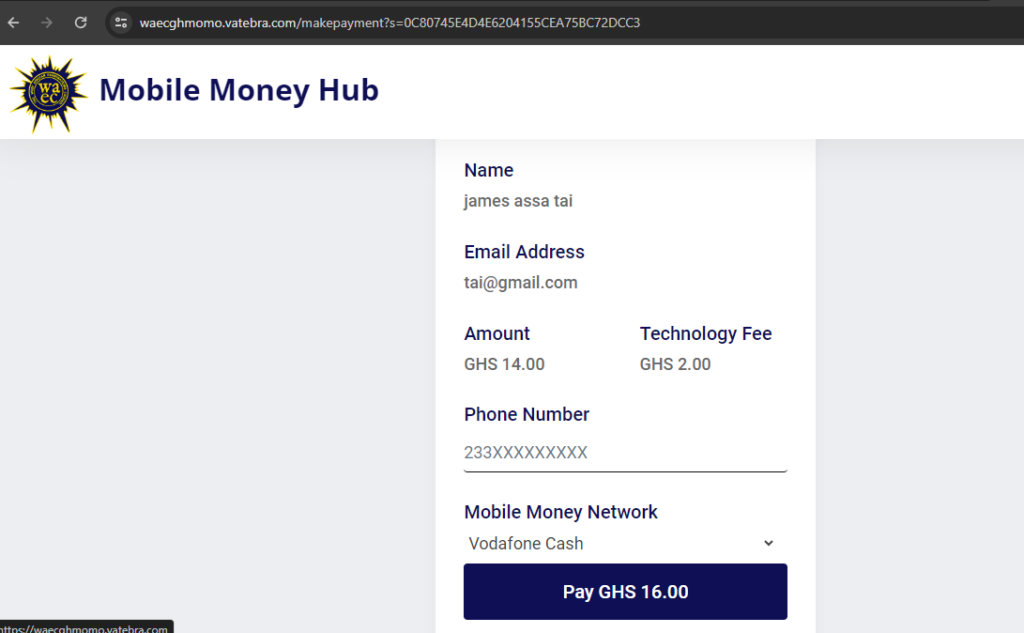Open the site information icon in address bar

(121, 23)
